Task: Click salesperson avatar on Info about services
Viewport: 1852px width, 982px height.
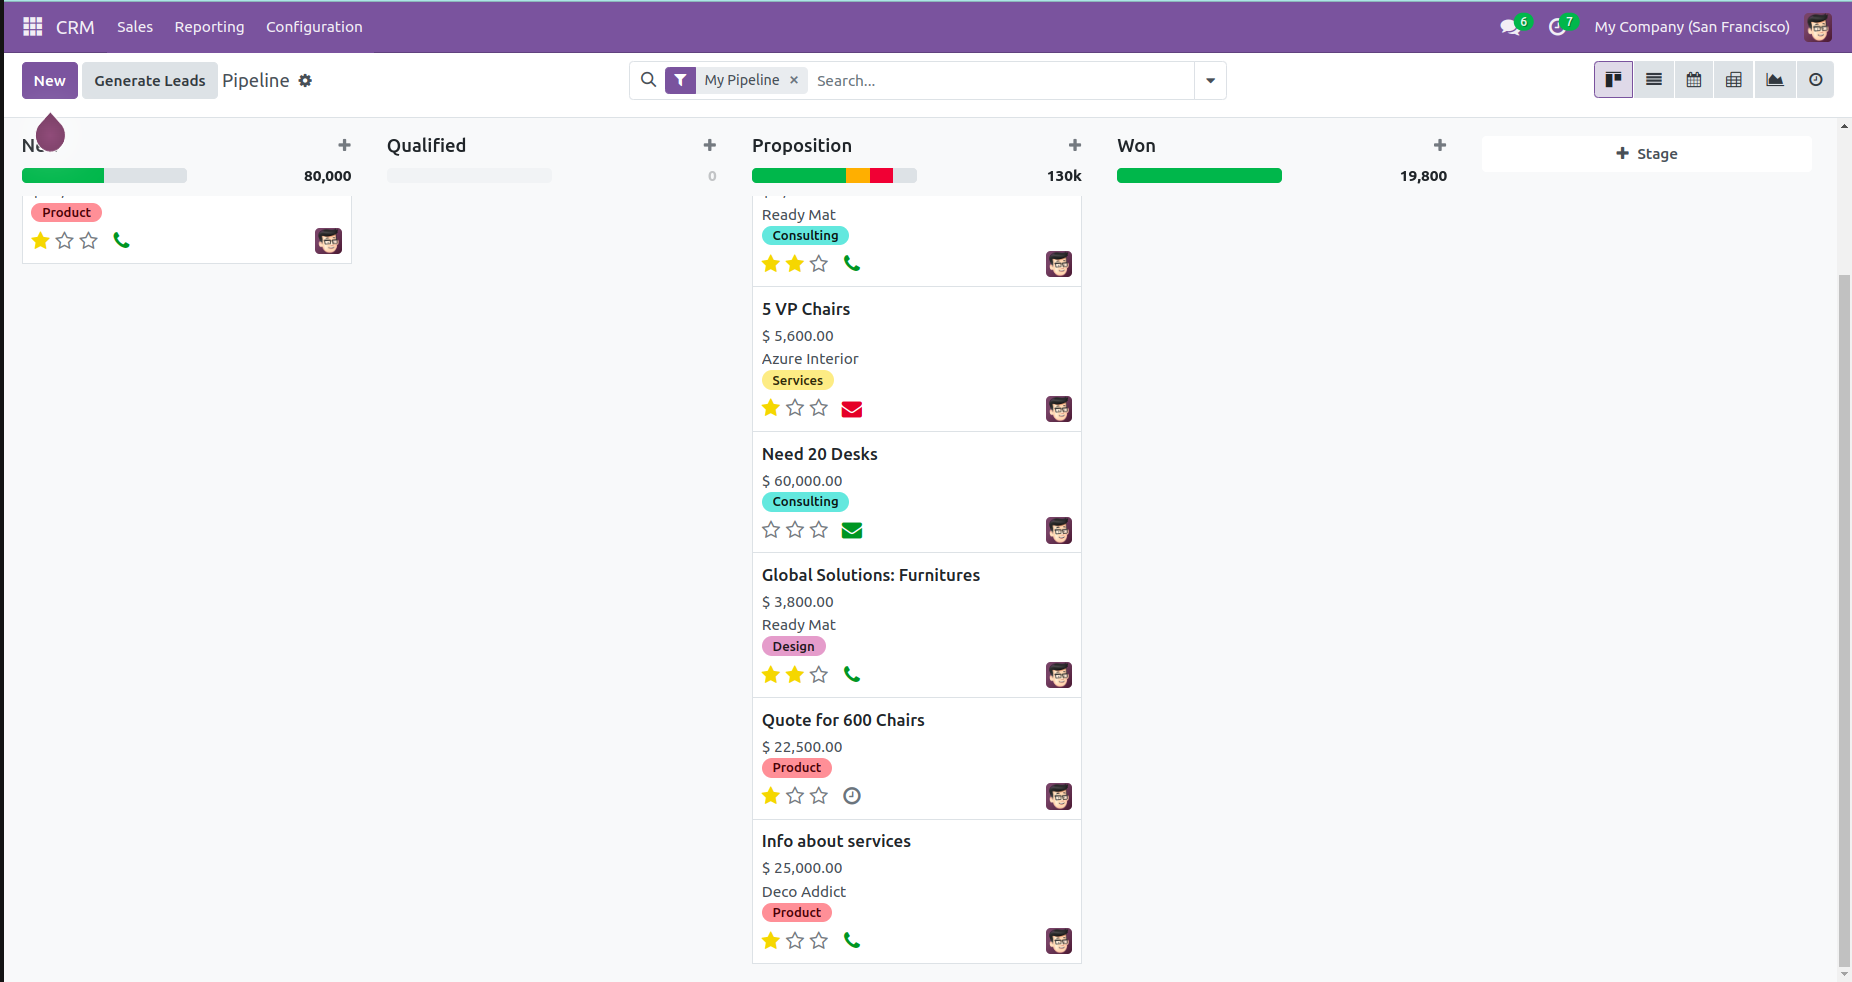Action: point(1059,941)
